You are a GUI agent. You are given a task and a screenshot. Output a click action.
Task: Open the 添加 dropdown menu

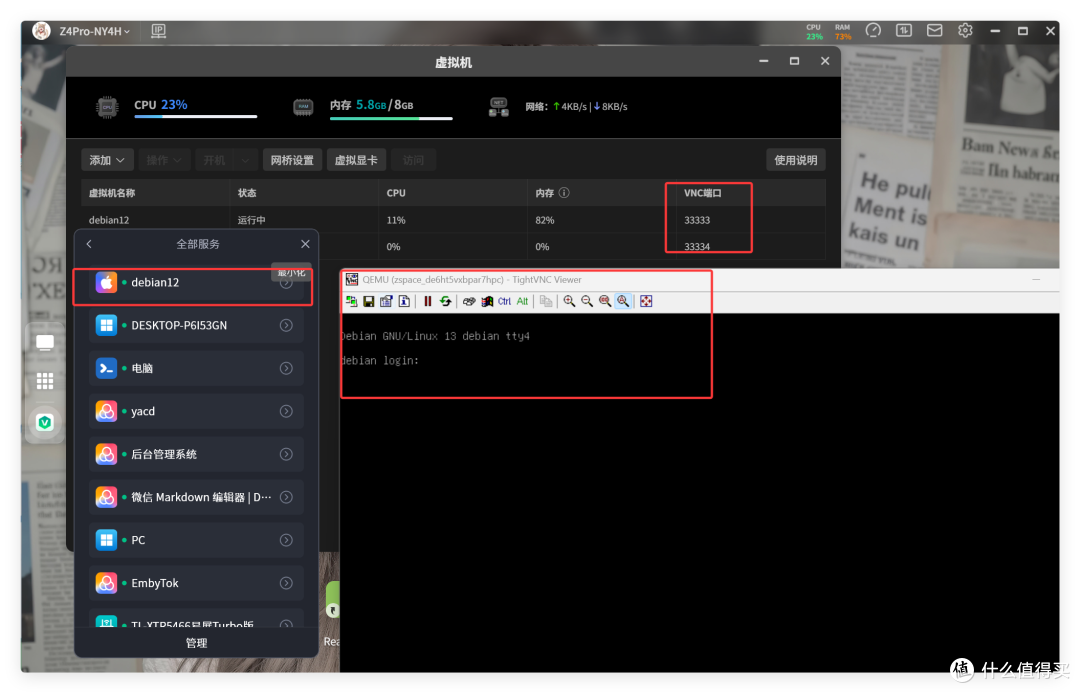tap(107, 160)
